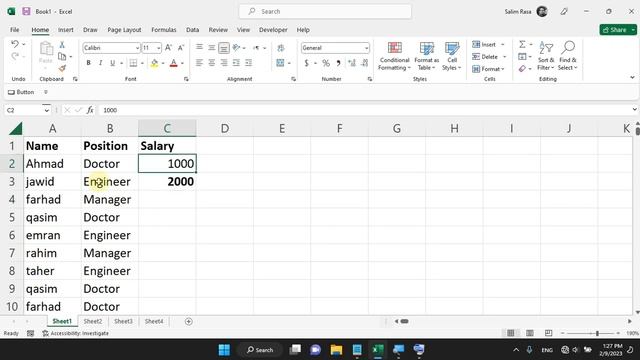The image size is (640, 360).
Task: Click the Windows Start button
Action: 224,350
